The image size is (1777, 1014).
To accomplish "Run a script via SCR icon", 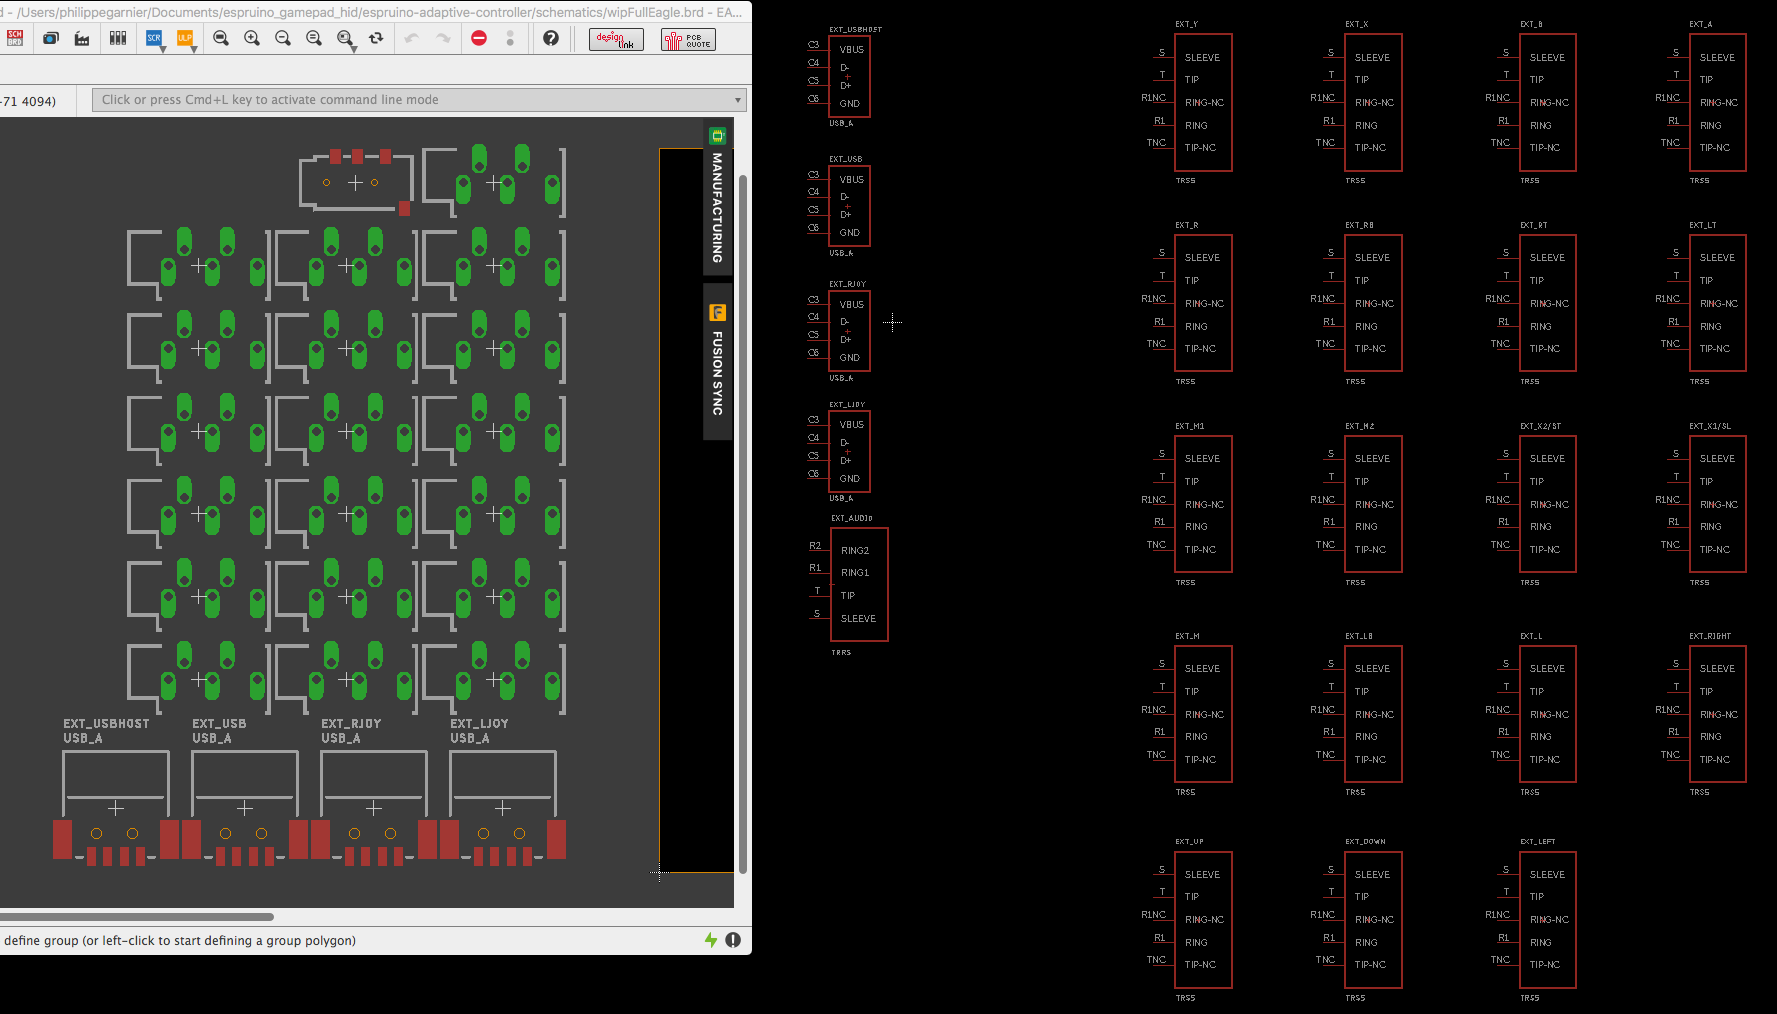I will coord(154,39).
